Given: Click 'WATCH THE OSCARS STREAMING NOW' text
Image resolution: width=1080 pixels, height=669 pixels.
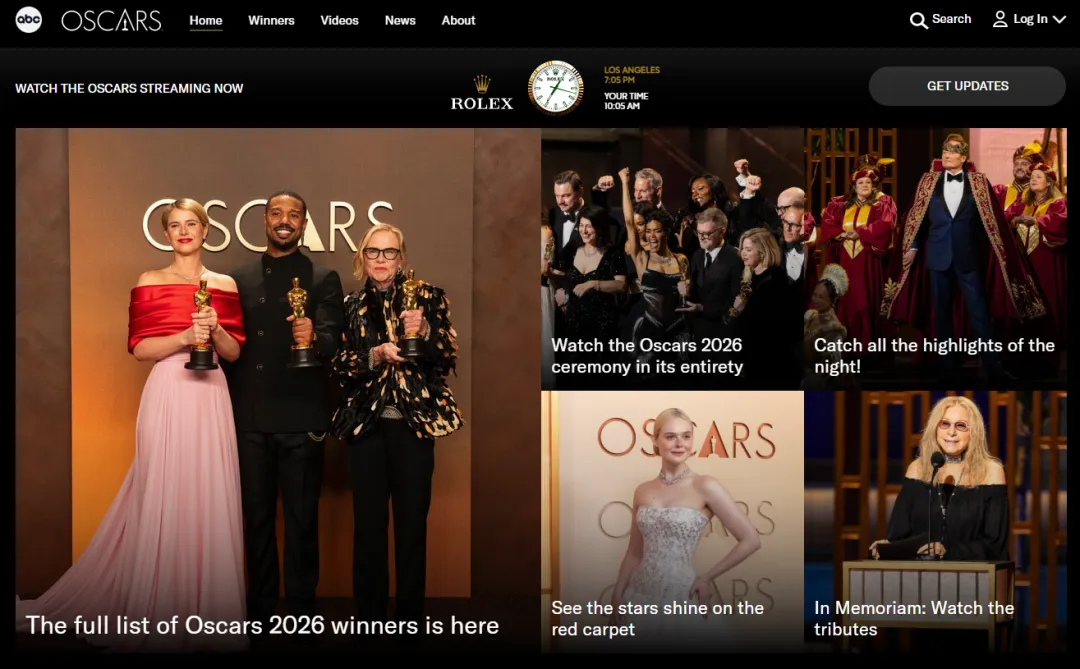Looking at the screenshot, I should 129,88.
